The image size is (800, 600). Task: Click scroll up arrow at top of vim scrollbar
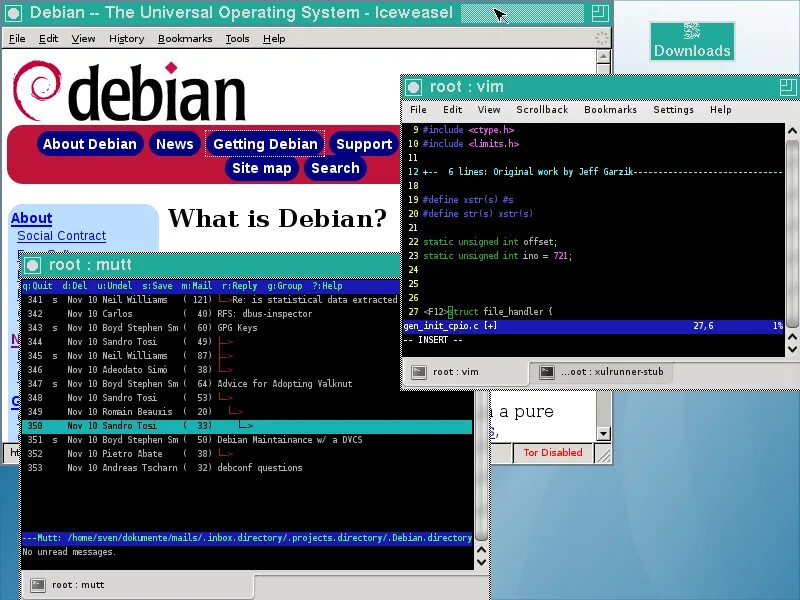point(792,131)
